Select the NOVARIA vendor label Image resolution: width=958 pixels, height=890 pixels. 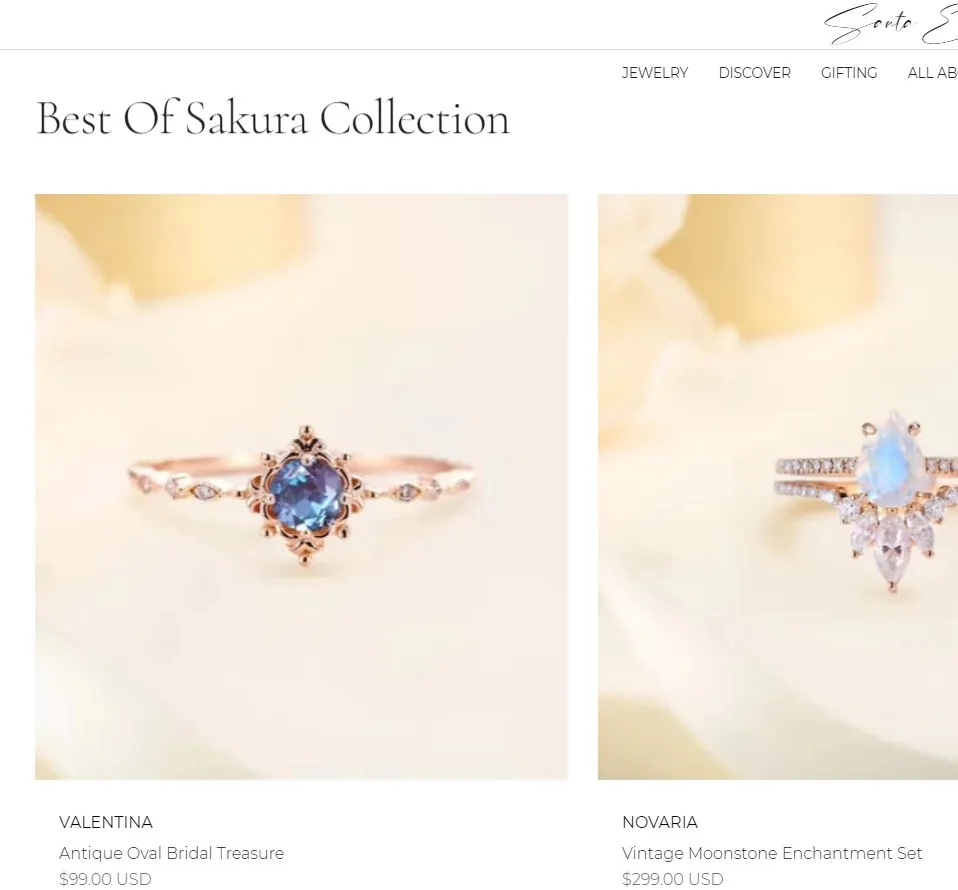coord(660,822)
